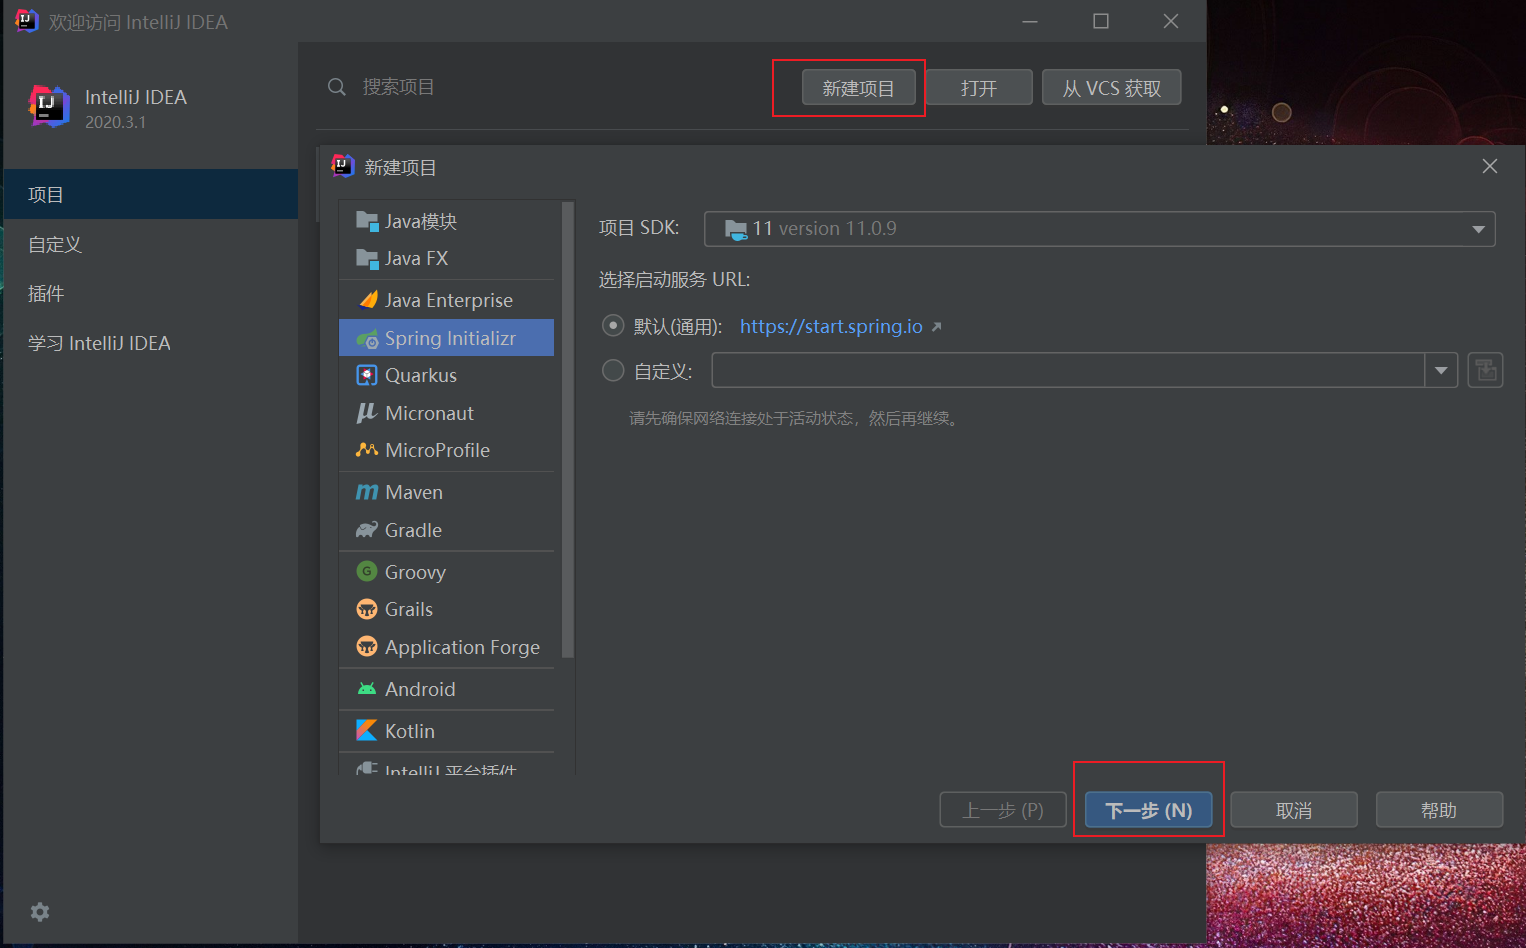Click the external link arrow next to start.spring.io
Image resolution: width=1526 pixels, height=948 pixels.
pos(936,327)
